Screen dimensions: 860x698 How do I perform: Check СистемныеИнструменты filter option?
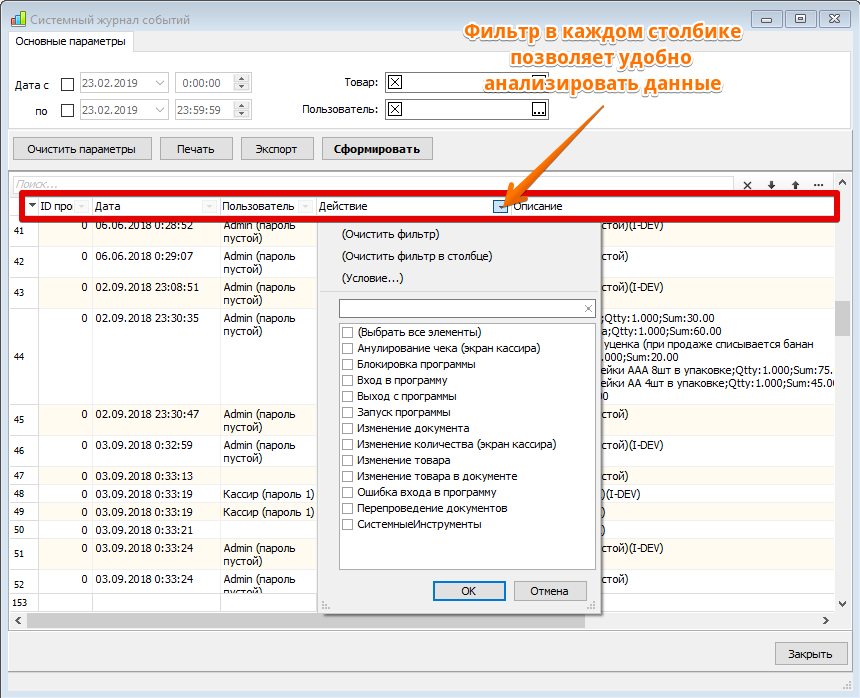coord(347,525)
